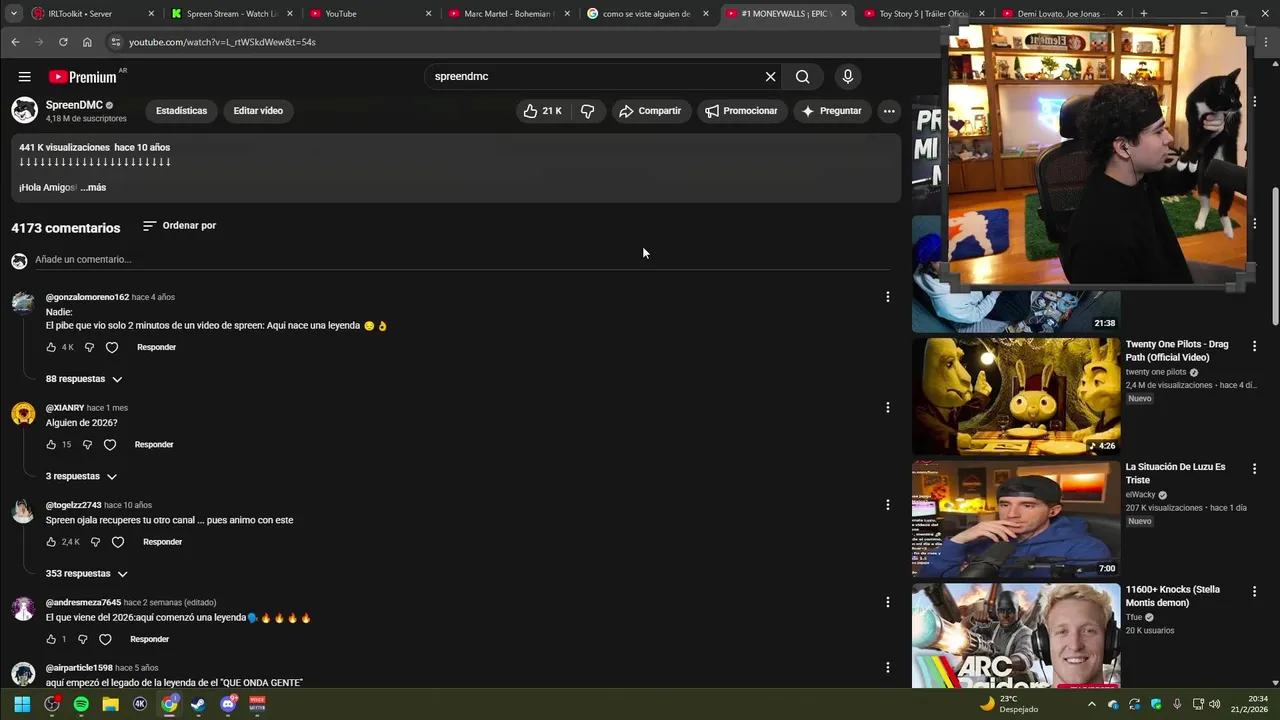This screenshot has width=1280, height=720.
Task: Go to YouTube Premium home logo
Action: pos(83,77)
